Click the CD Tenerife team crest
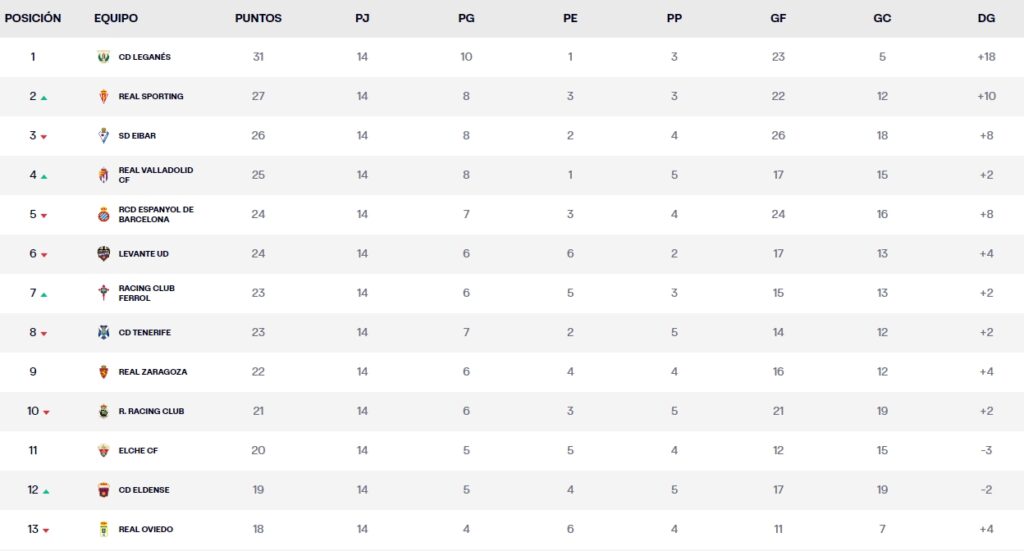This screenshot has width=1024, height=551. pos(102,333)
